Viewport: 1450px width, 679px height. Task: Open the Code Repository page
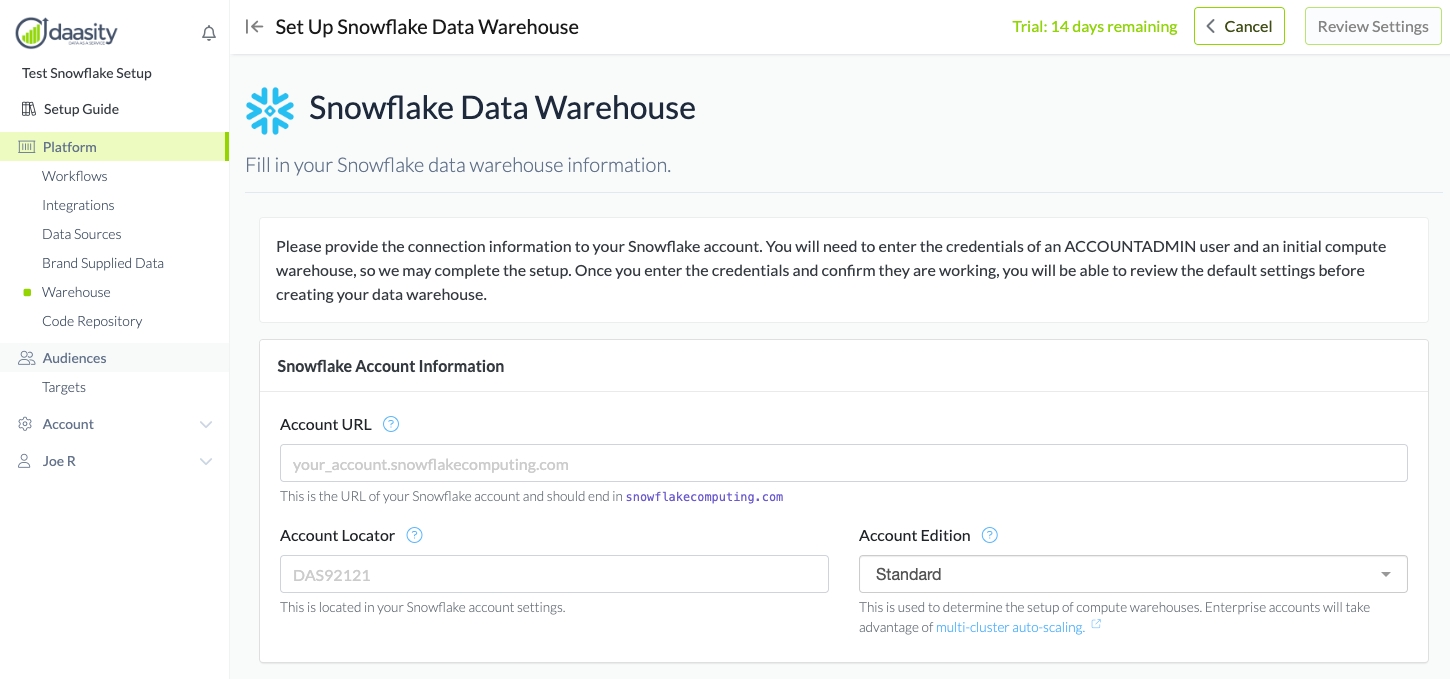tap(92, 321)
